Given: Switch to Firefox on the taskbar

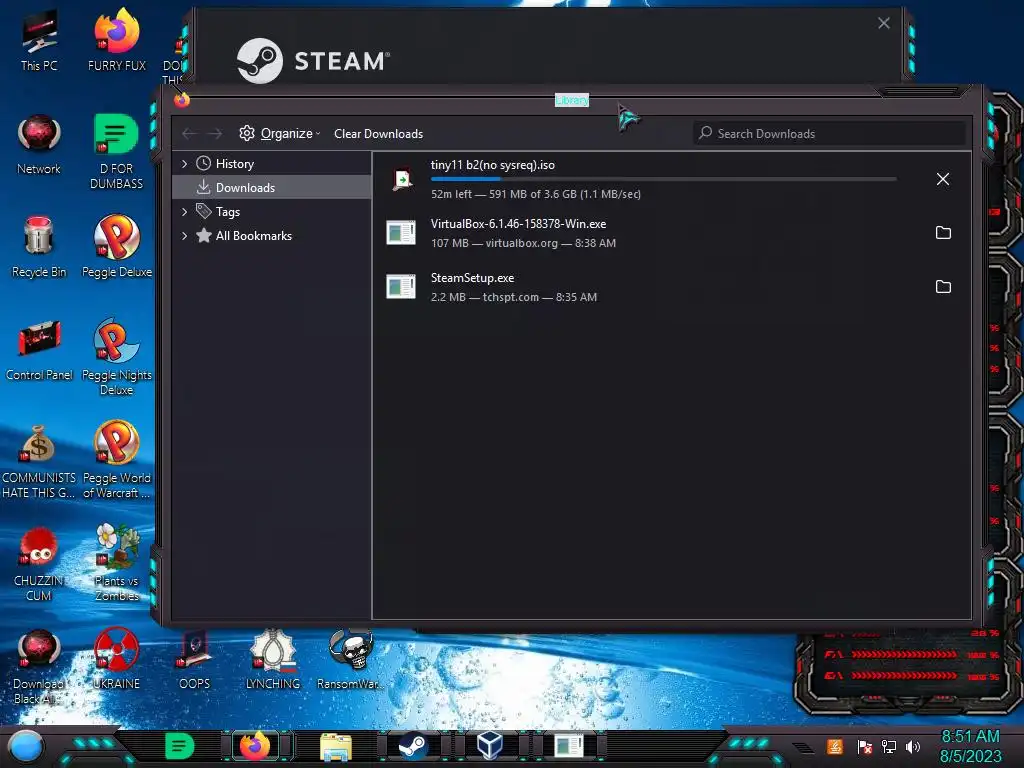Looking at the screenshot, I should [255, 746].
